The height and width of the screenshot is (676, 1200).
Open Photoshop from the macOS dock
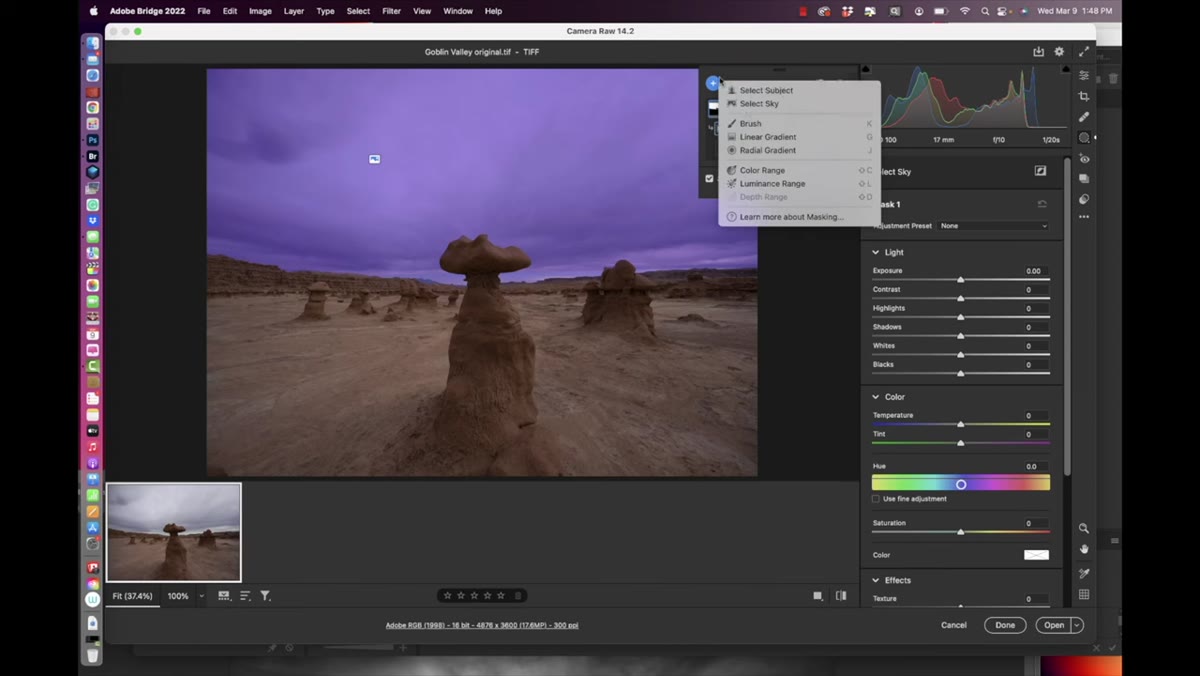point(93,140)
